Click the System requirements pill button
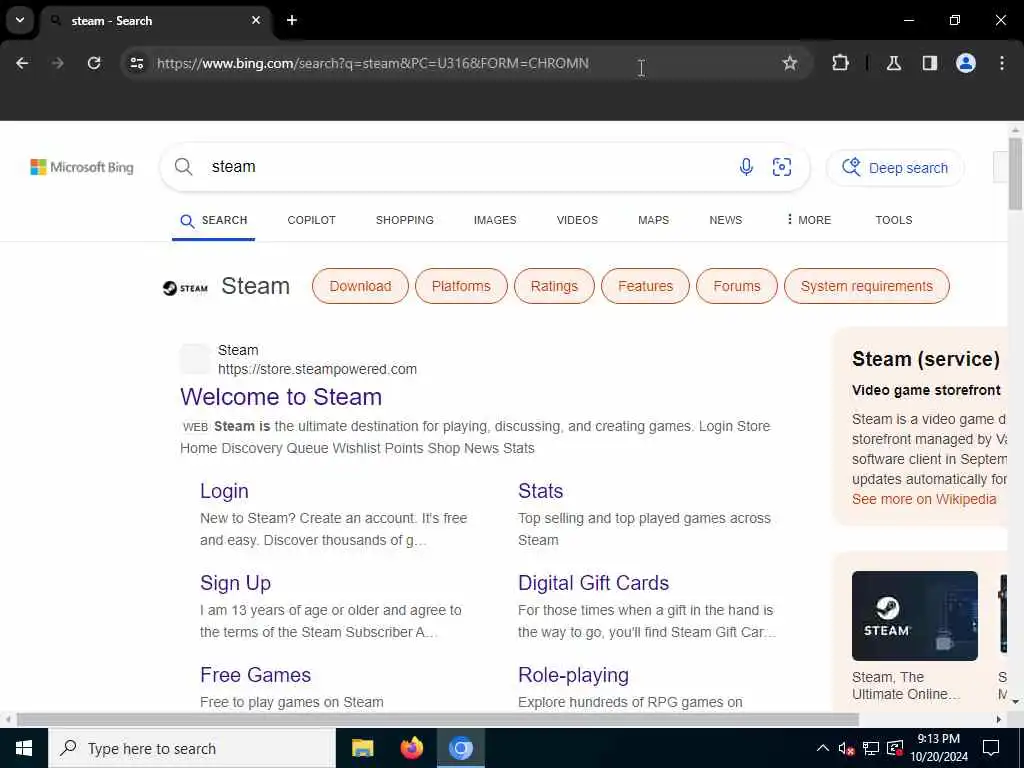 pos(867,286)
